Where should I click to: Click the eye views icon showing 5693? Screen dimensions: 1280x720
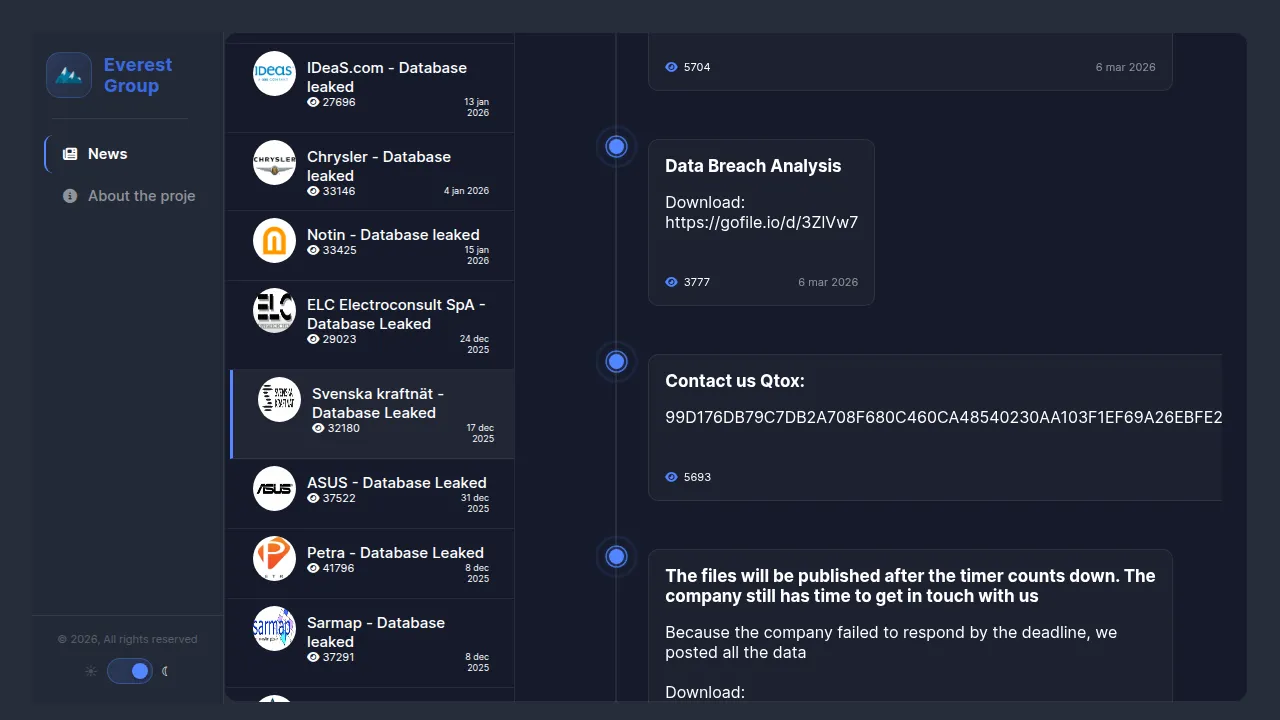pos(671,477)
